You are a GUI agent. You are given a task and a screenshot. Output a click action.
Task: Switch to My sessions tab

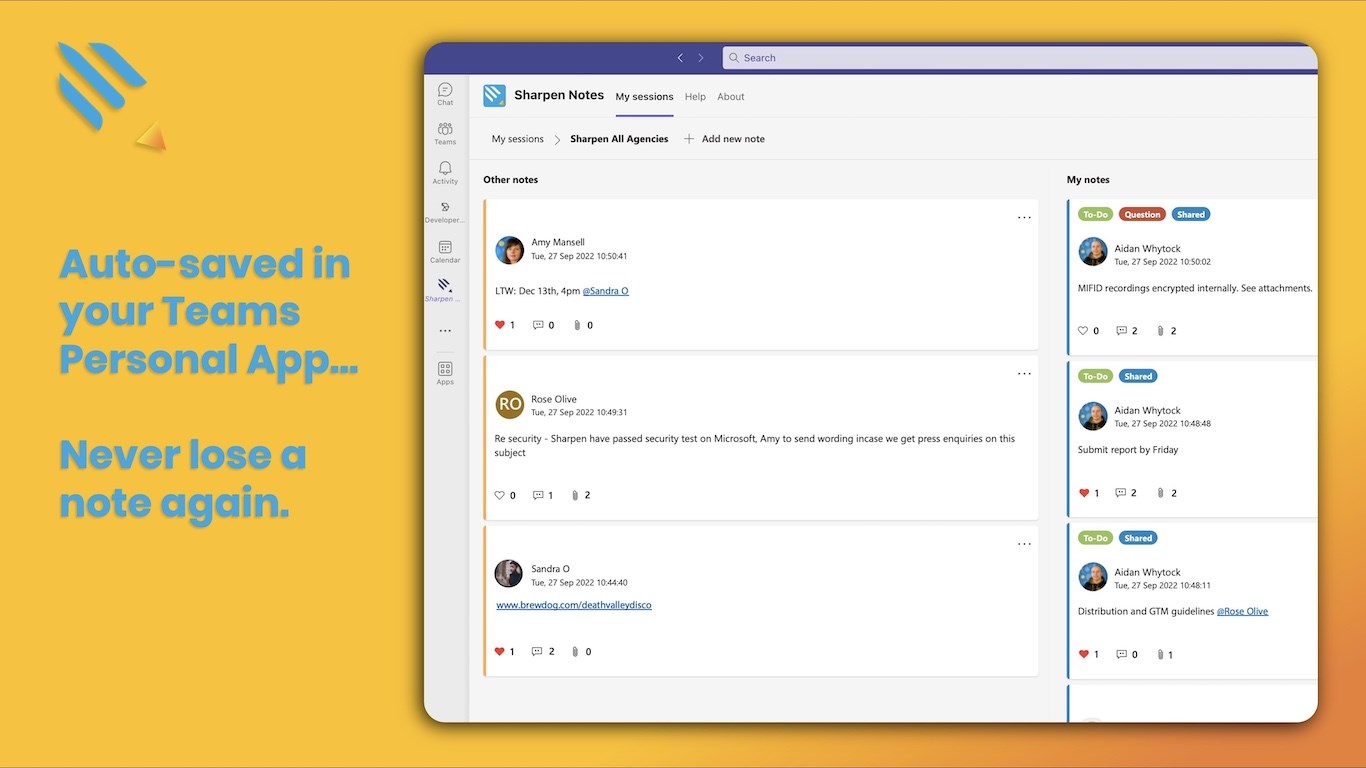tap(644, 97)
